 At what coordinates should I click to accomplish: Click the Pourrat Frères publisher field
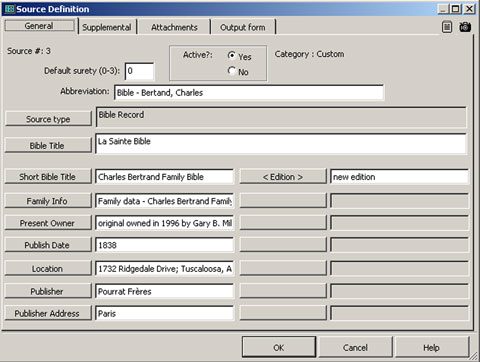click(165, 291)
